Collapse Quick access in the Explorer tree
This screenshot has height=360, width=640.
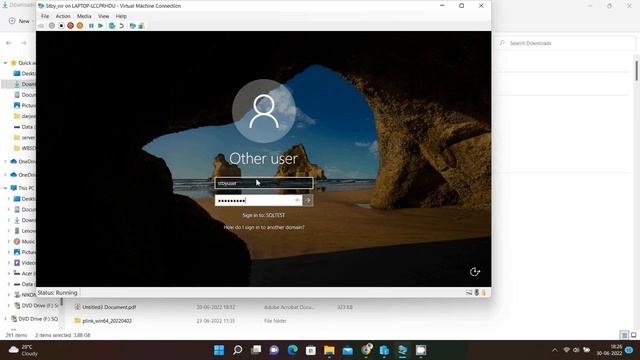click(5, 63)
